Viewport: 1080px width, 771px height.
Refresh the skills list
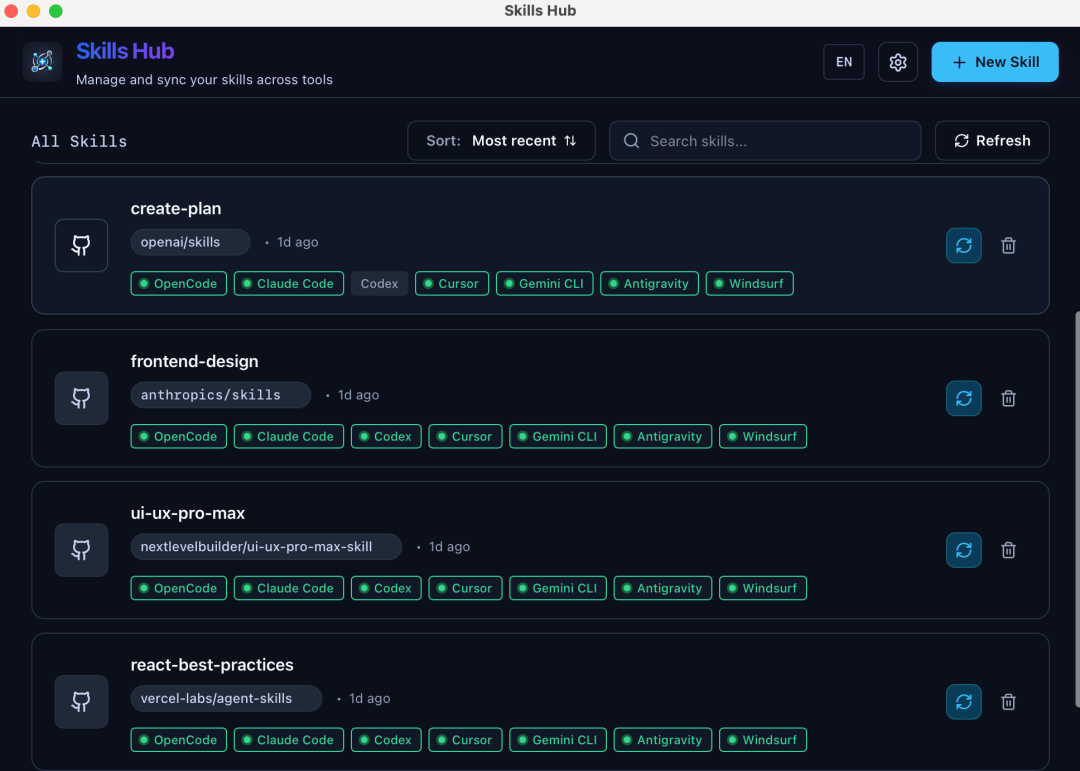coord(991,141)
